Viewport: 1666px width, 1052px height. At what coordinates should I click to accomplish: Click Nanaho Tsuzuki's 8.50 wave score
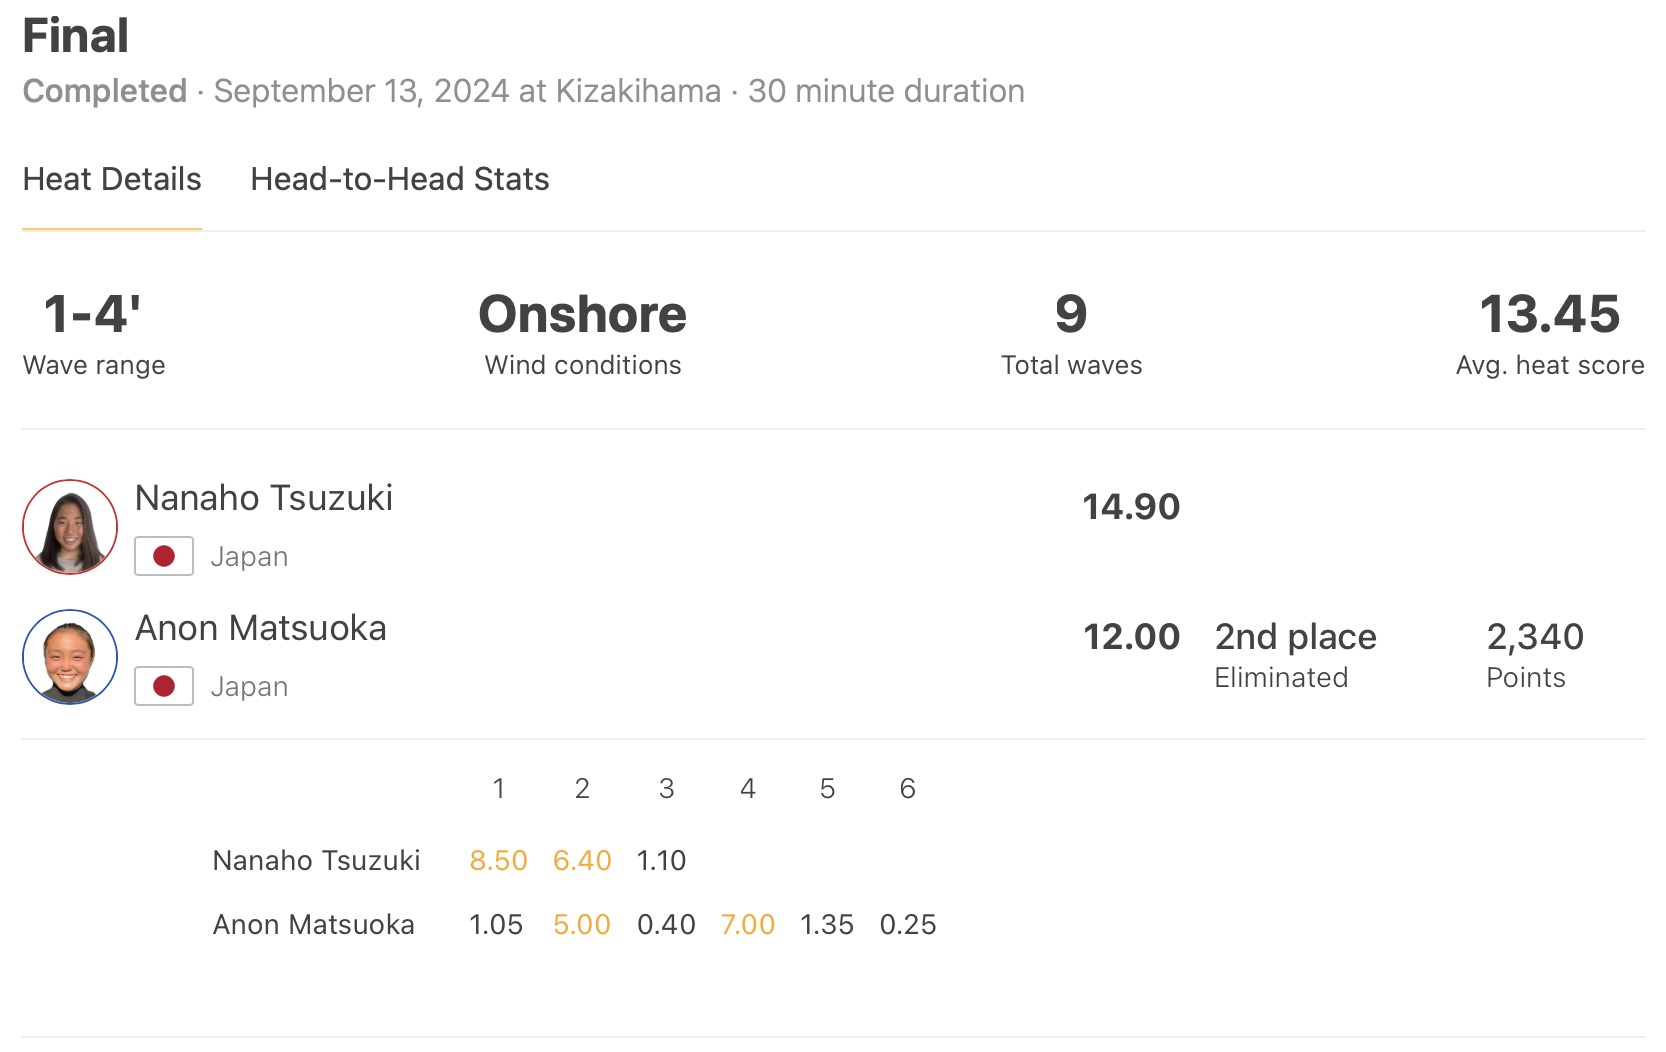coord(498,861)
